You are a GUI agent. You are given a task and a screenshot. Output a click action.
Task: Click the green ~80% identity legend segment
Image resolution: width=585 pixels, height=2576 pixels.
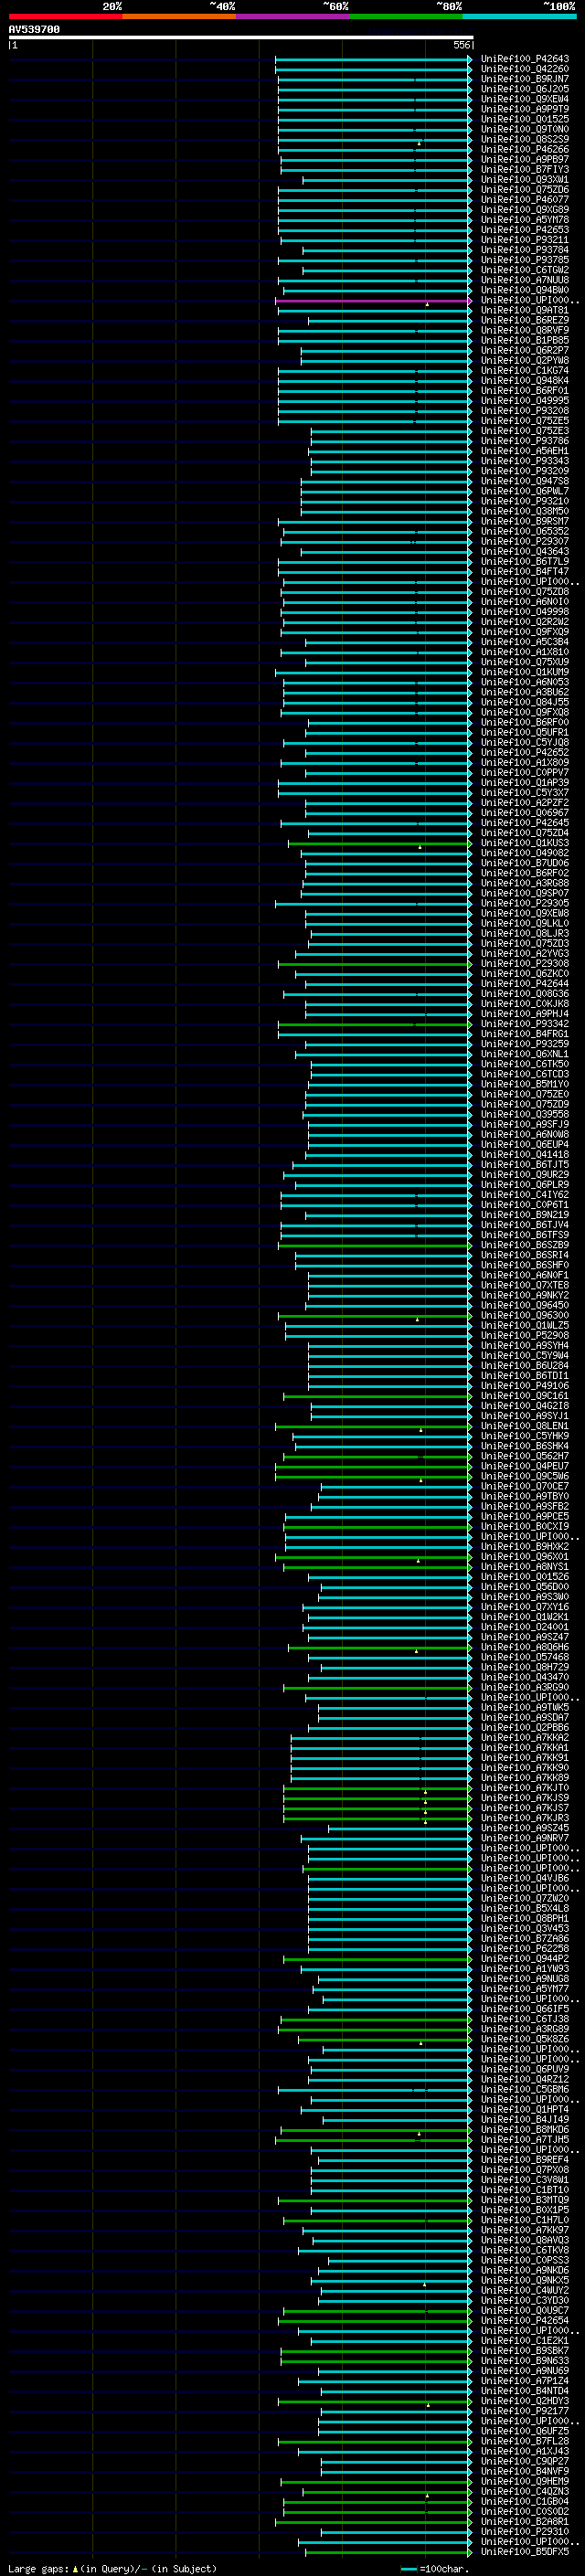406,16
